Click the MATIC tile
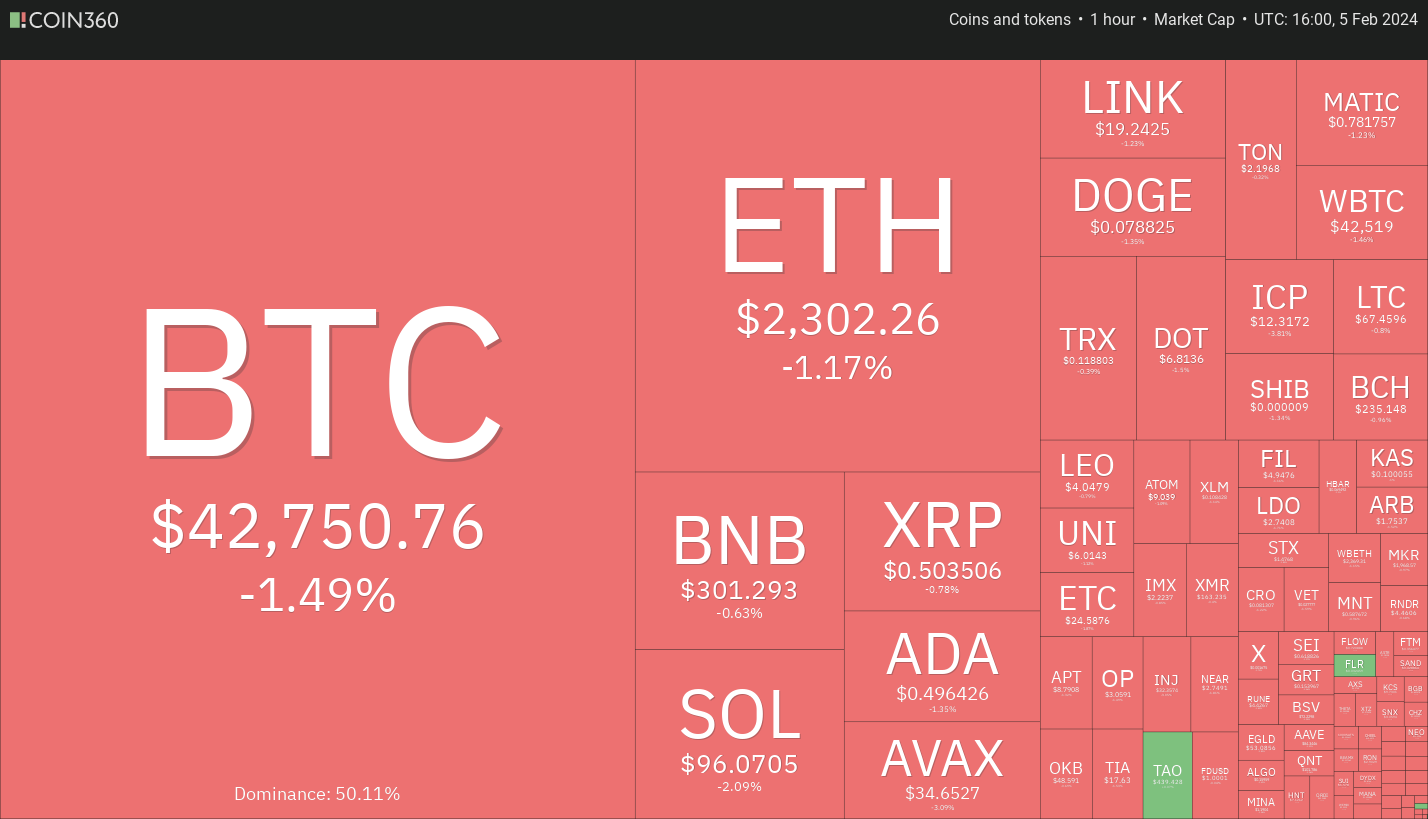Screen dimensions: 1428x819 pyautogui.click(x=1362, y=113)
